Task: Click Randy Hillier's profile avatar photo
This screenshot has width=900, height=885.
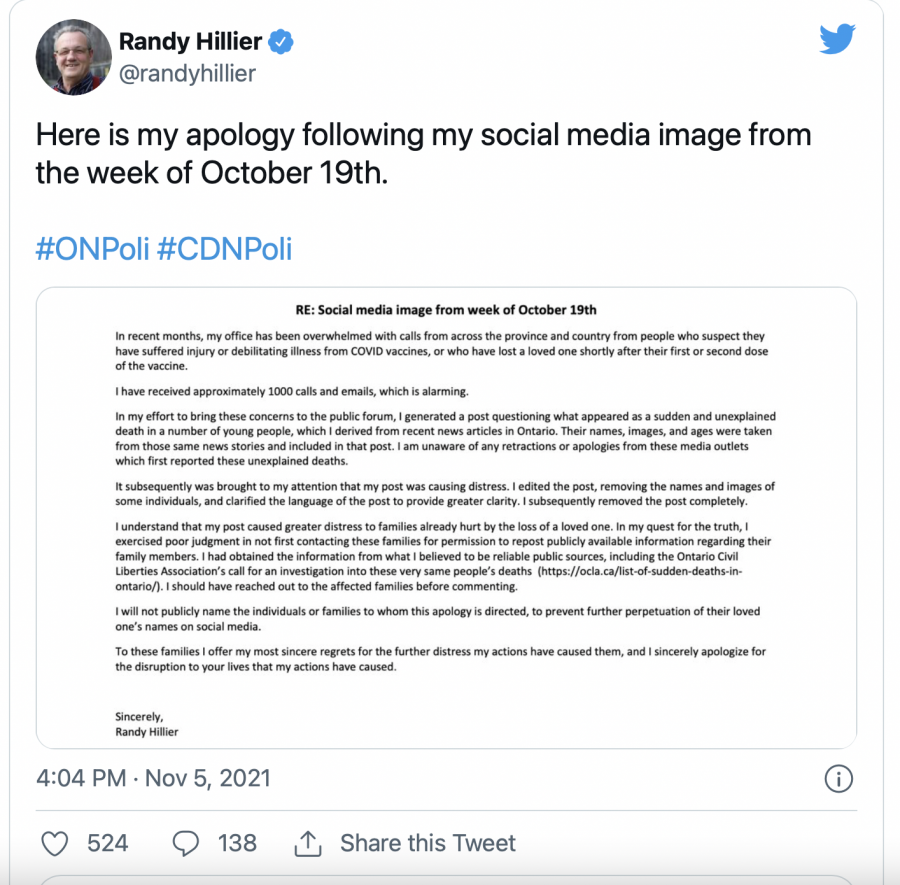Action: pyautogui.click(x=73, y=57)
